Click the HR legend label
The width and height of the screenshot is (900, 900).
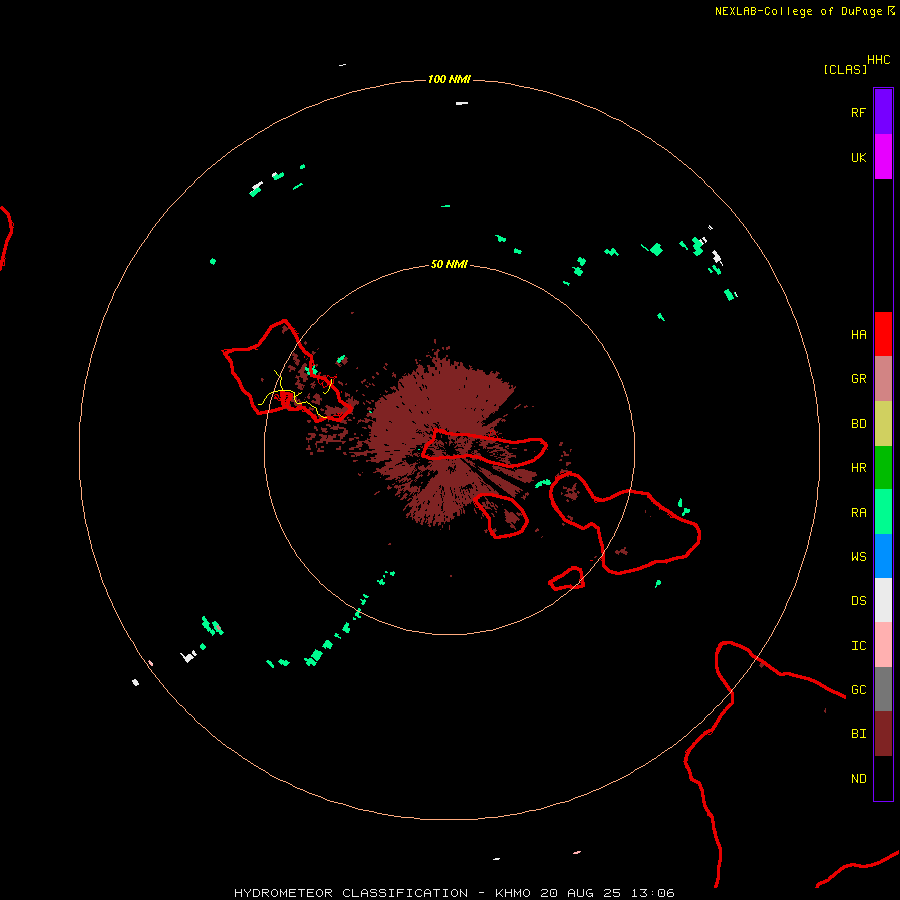859,468
